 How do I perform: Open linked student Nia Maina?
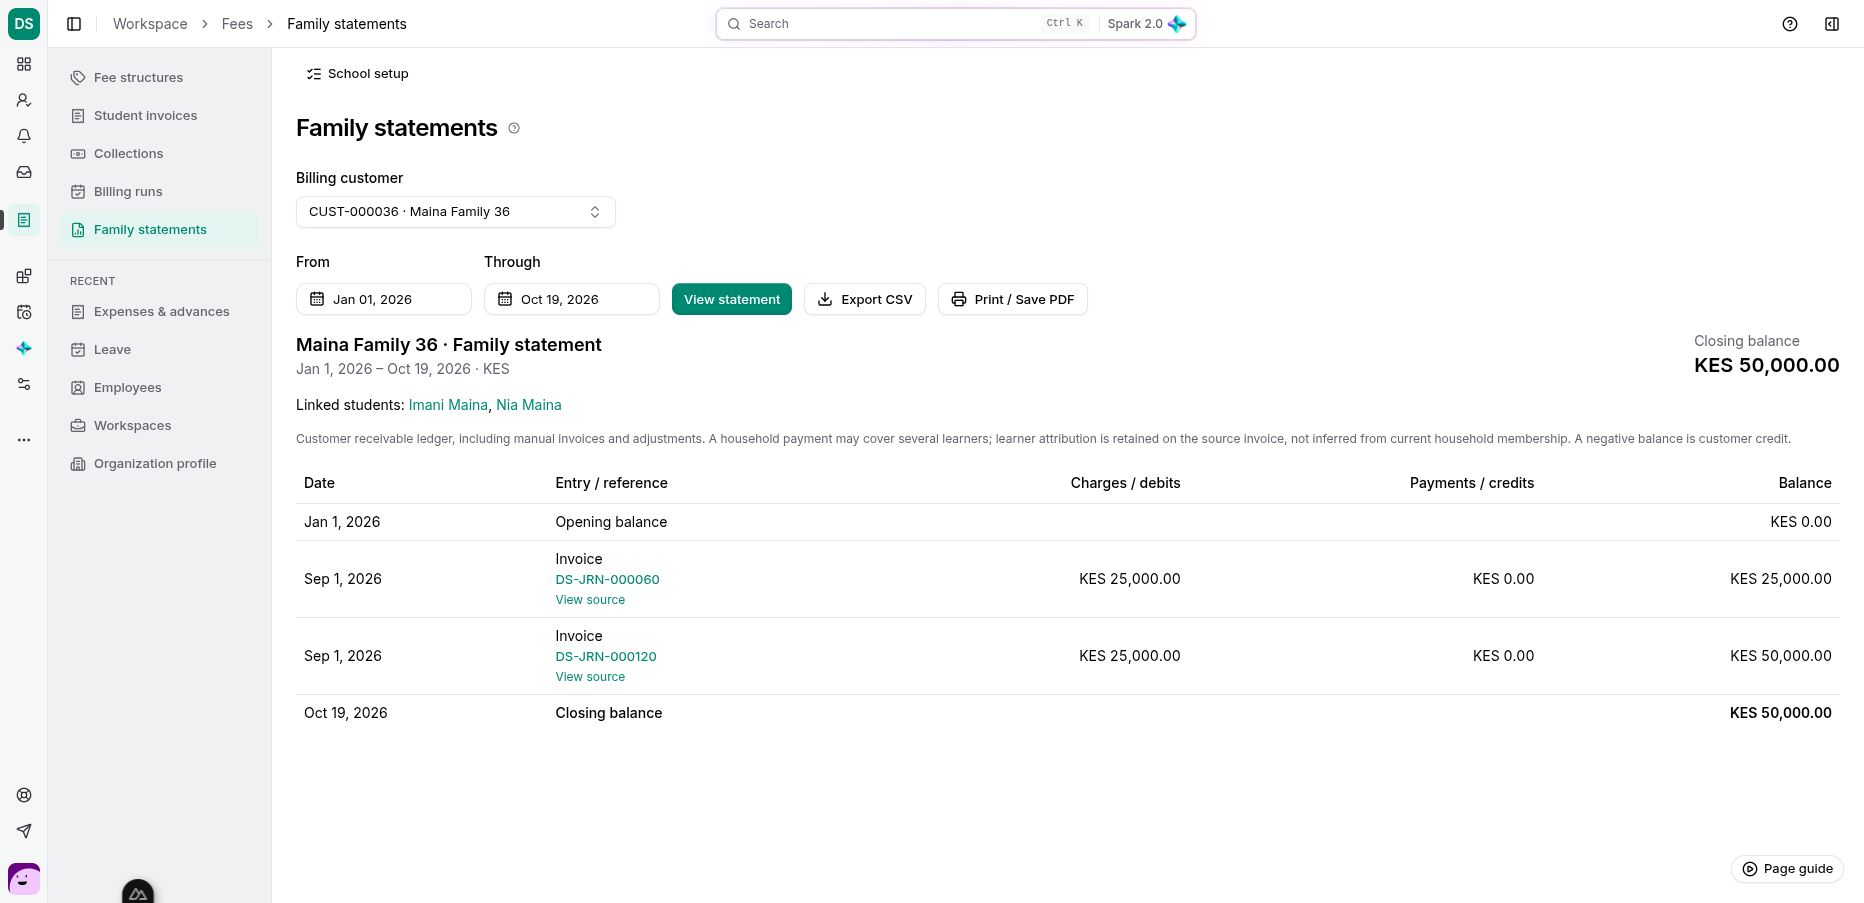(x=529, y=405)
